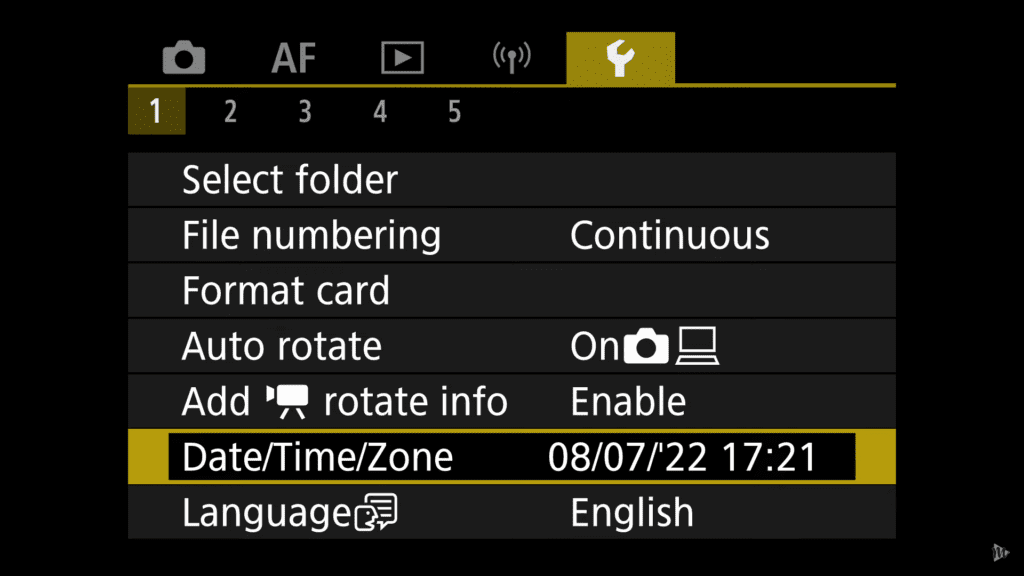The width and height of the screenshot is (1024, 576).
Task: Click the movie camera icon in rotate info
Action: coord(287,401)
